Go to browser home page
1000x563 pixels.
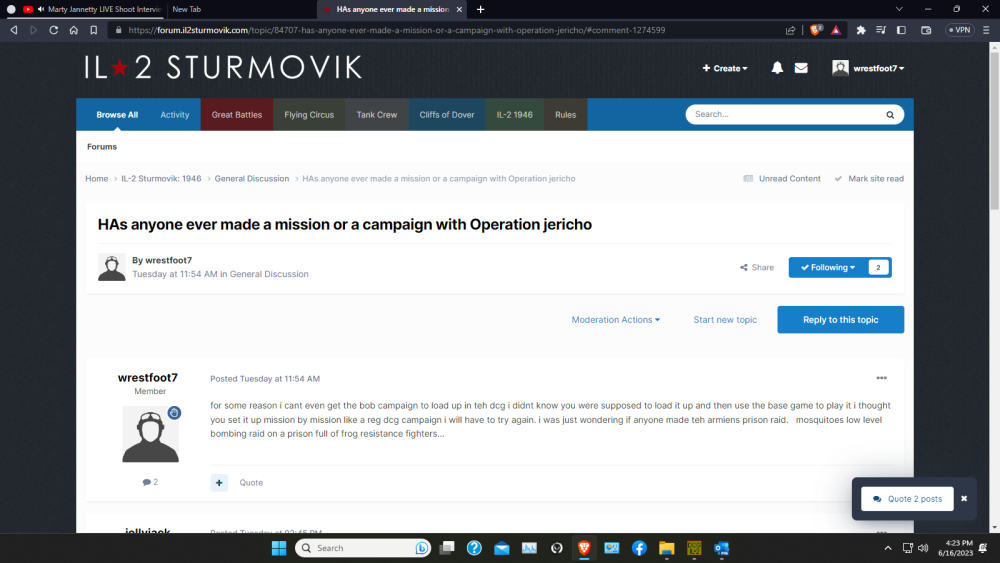74,30
